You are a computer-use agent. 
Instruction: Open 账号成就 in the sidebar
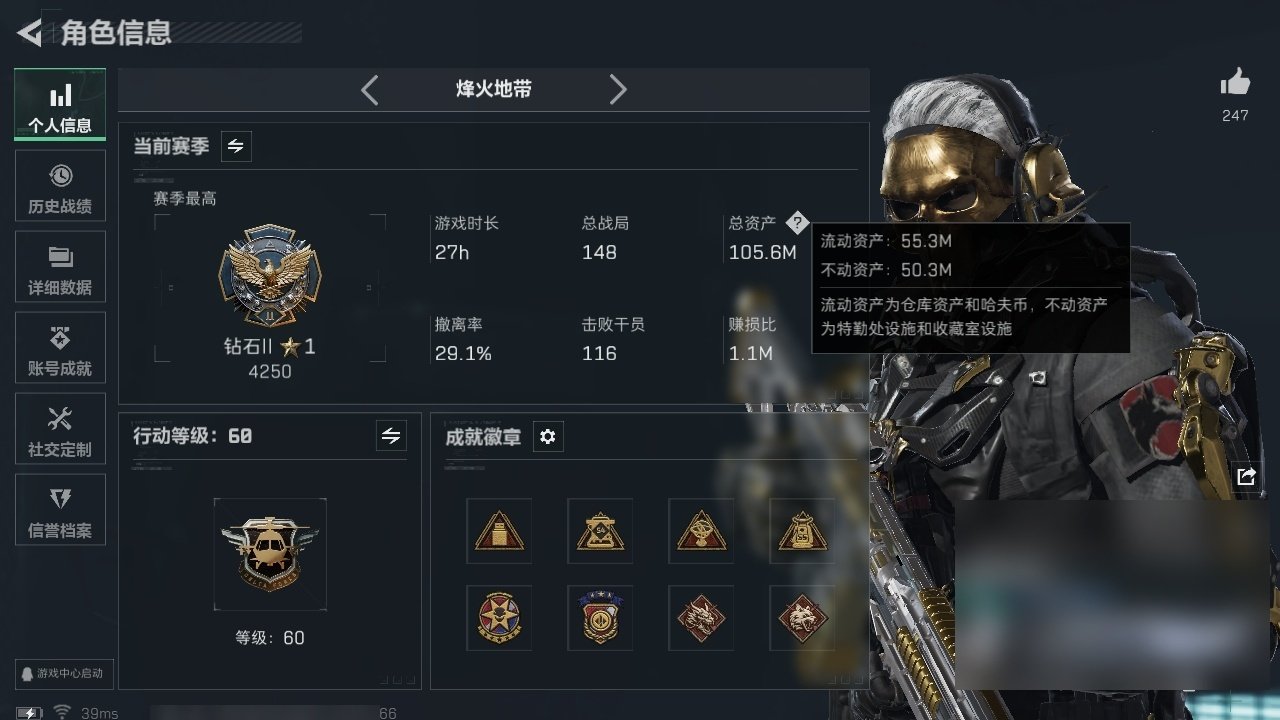60,348
